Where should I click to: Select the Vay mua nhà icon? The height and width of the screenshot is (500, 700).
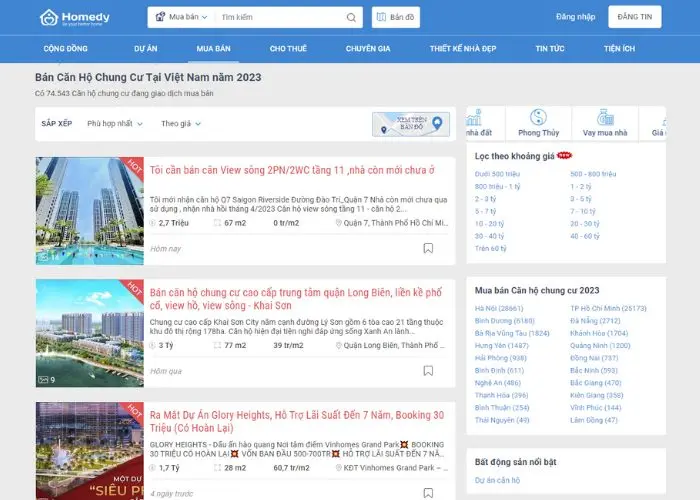click(605, 123)
